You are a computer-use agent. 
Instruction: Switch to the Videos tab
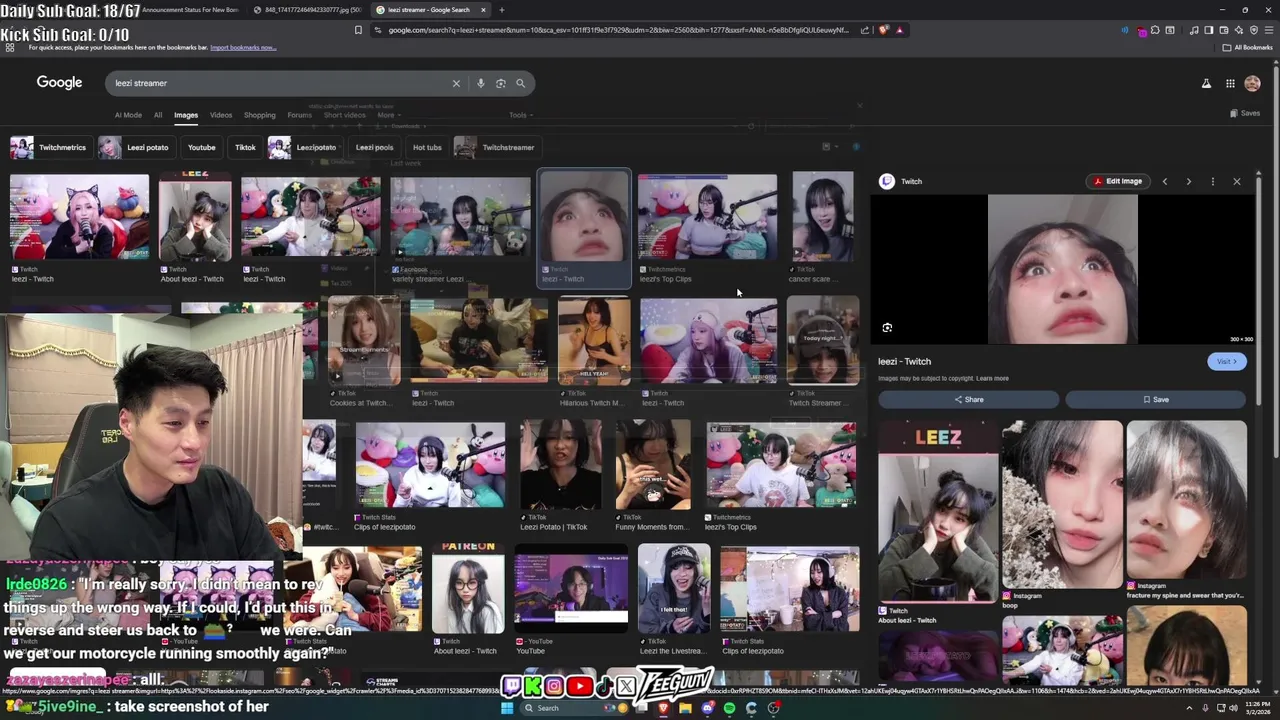[x=221, y=115]
